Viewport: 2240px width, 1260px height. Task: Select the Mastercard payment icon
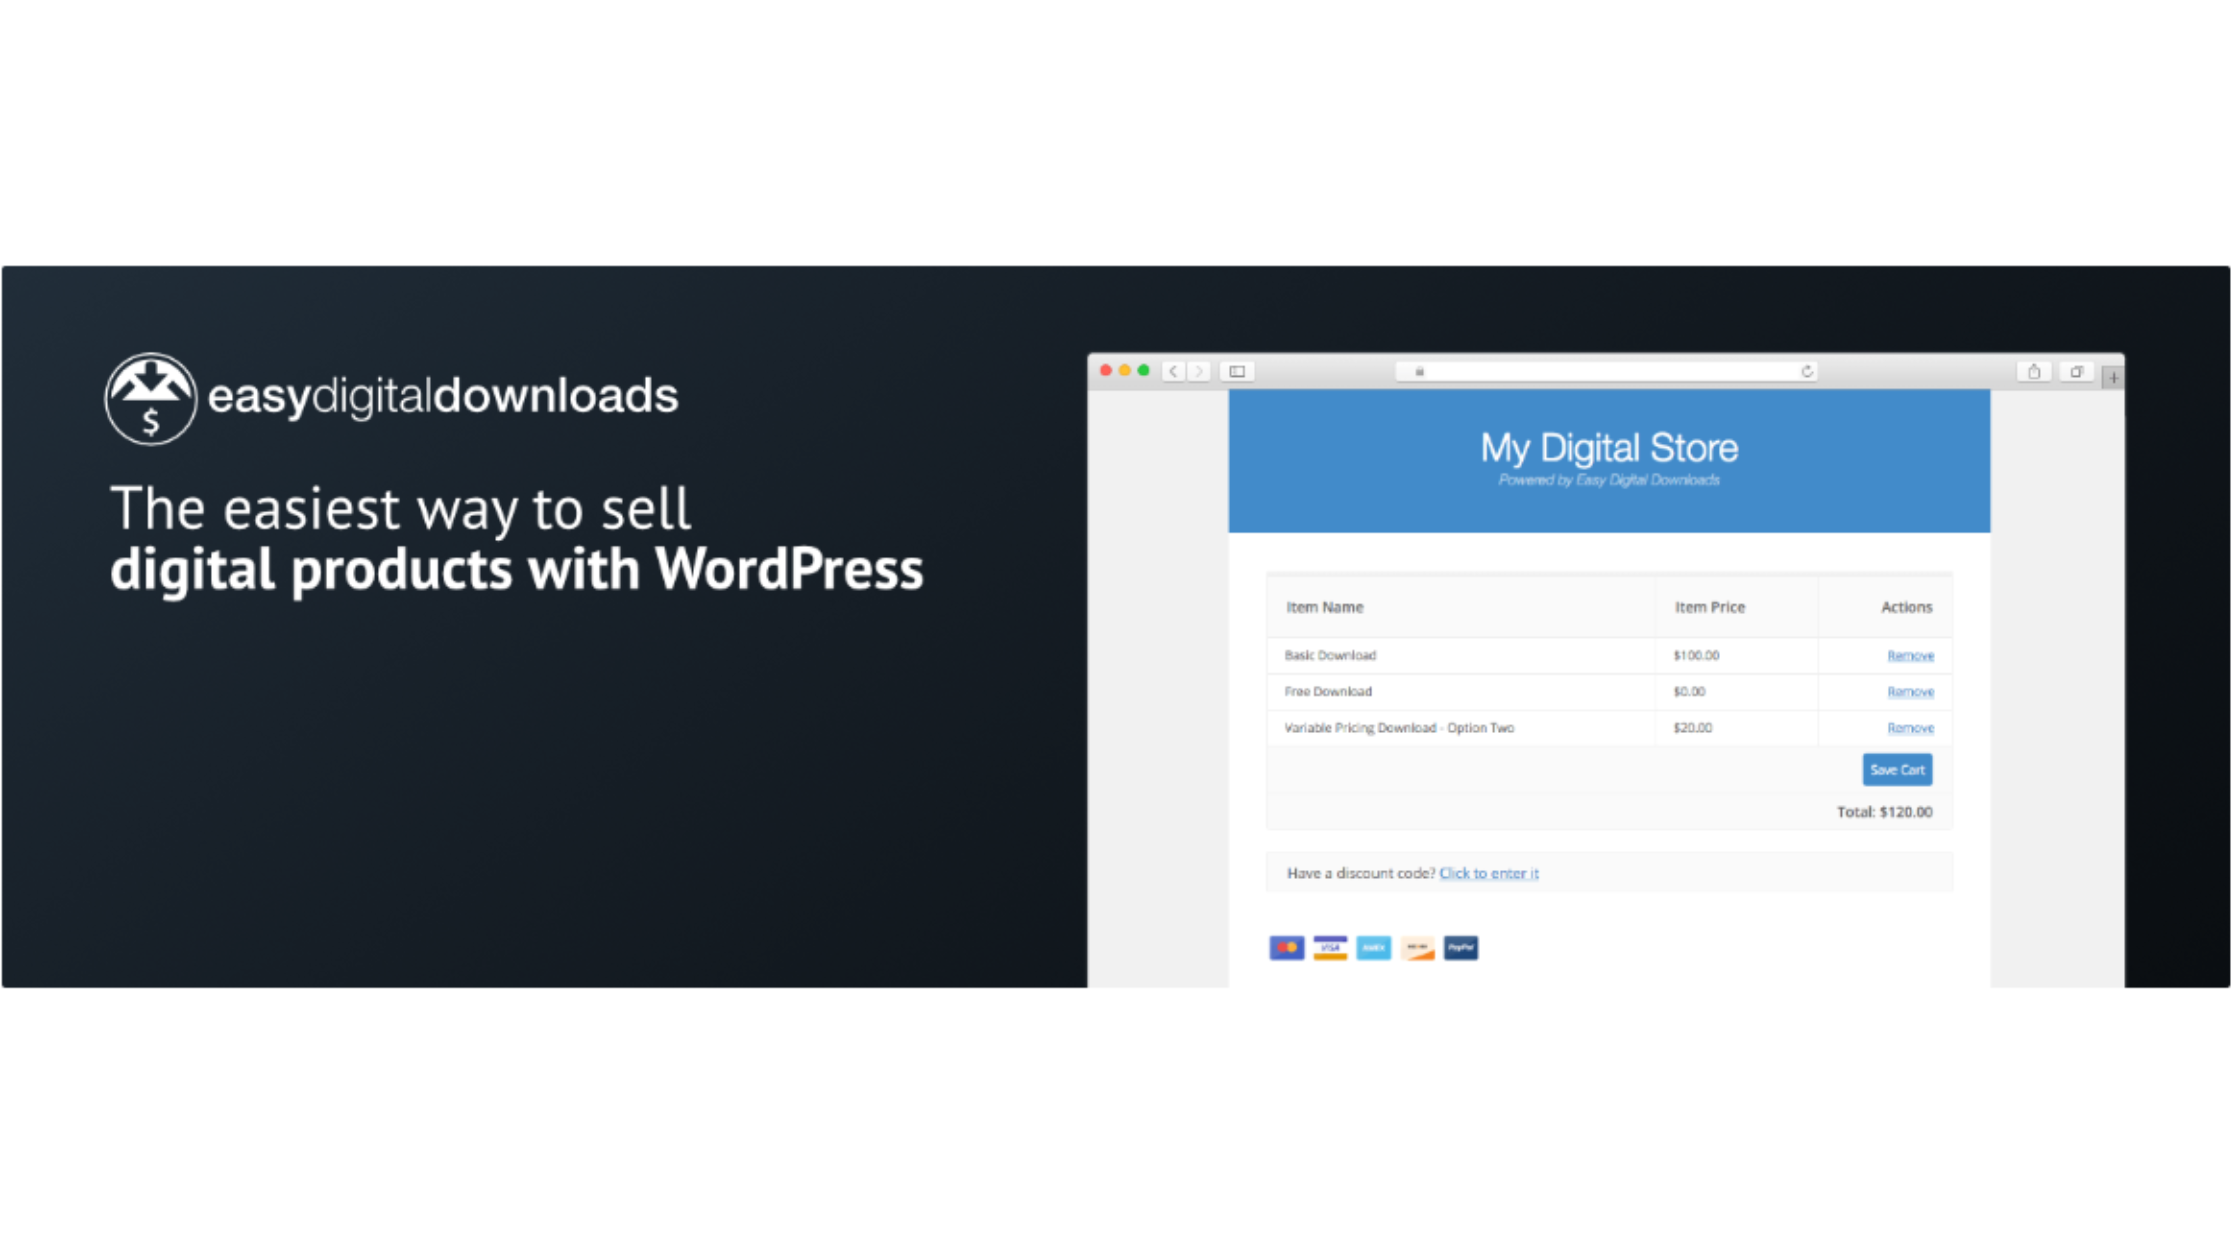(1287, 948)
